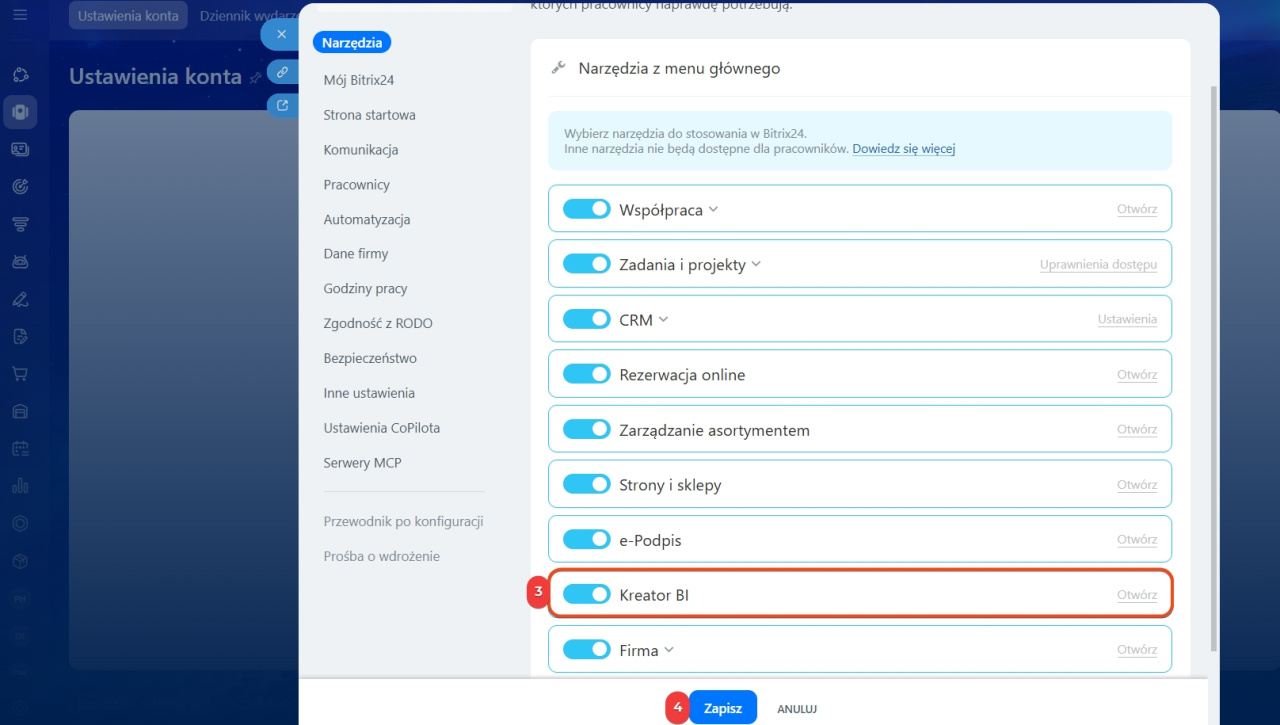Screen dimensions: 1280x725
Task: Open the signature pen icon in sidebar
Action: [x=20, y=298]
